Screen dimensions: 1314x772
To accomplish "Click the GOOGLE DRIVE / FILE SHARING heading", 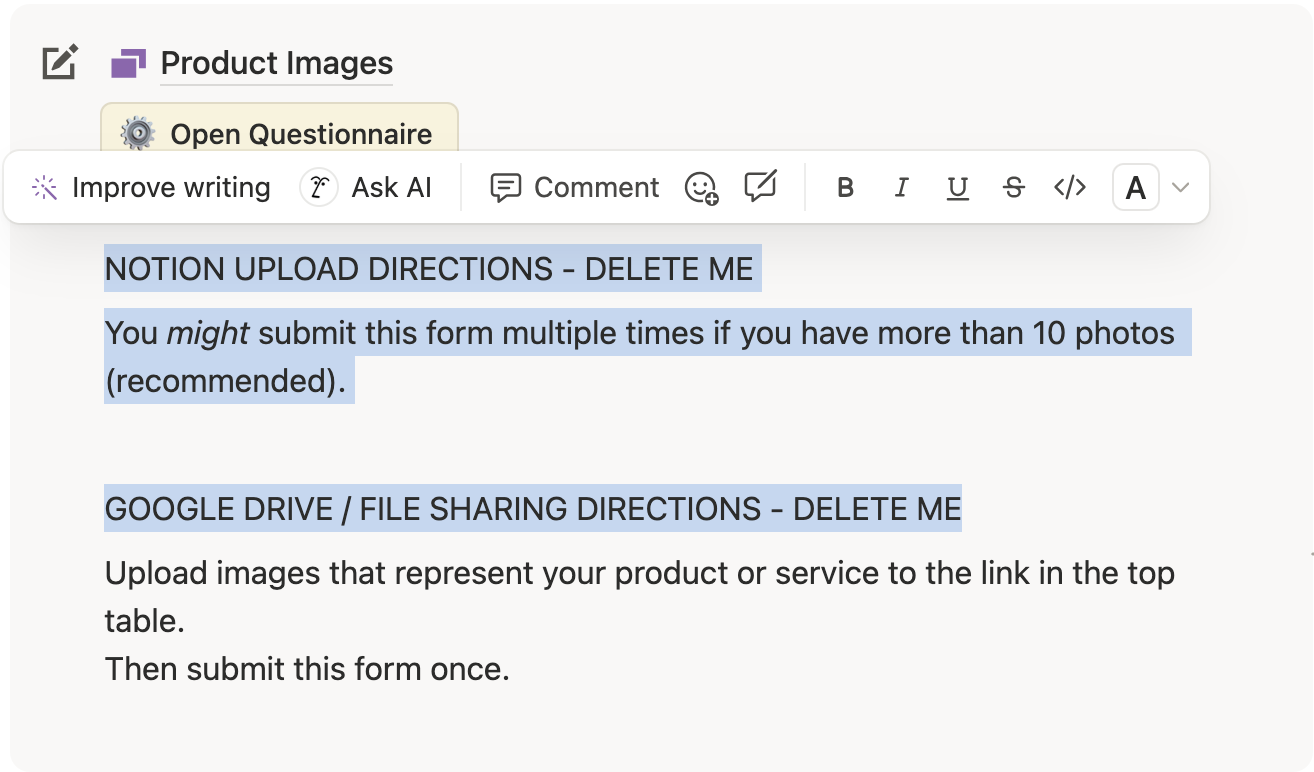I will pyautogui.click(x=532, y=509).
